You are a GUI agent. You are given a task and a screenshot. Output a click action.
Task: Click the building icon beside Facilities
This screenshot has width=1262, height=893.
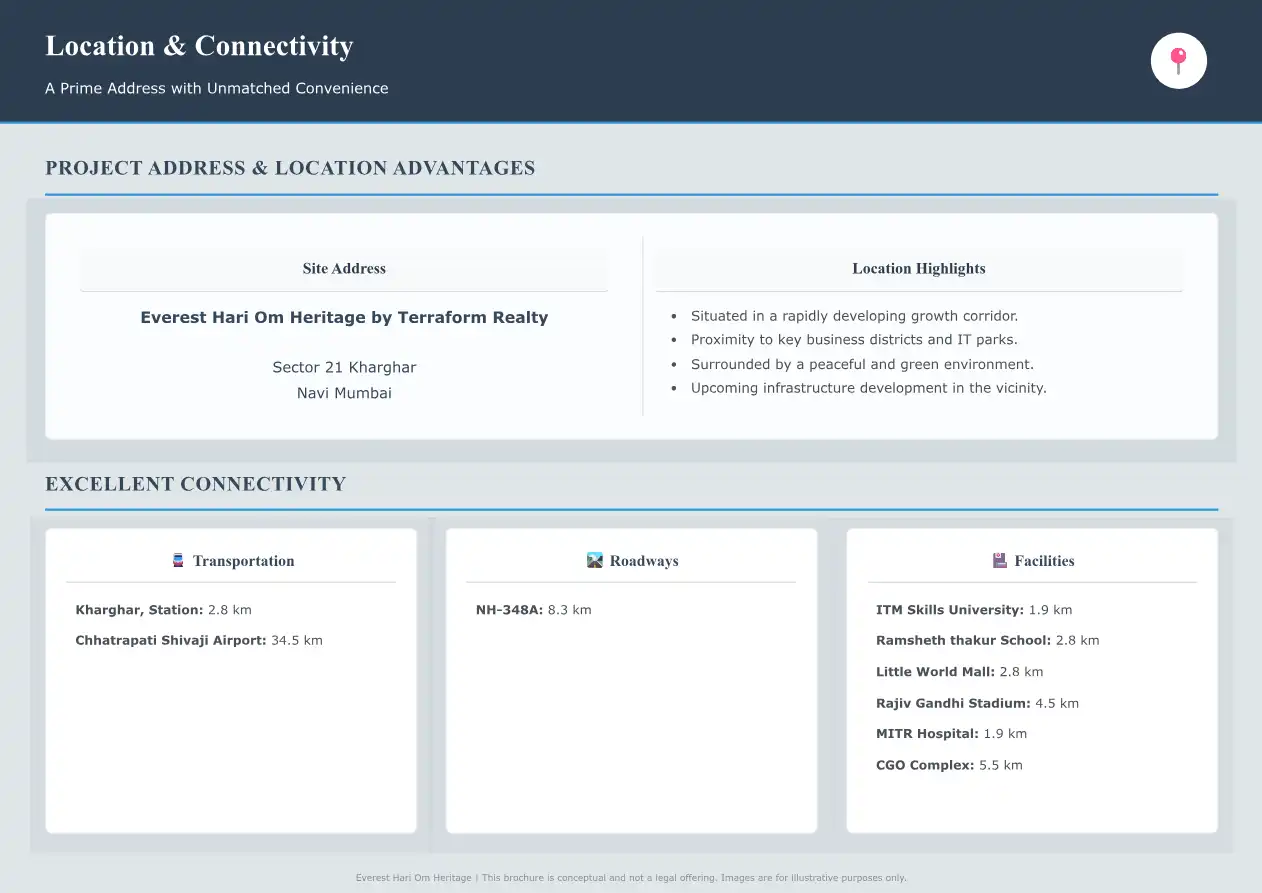click(999, 560)
